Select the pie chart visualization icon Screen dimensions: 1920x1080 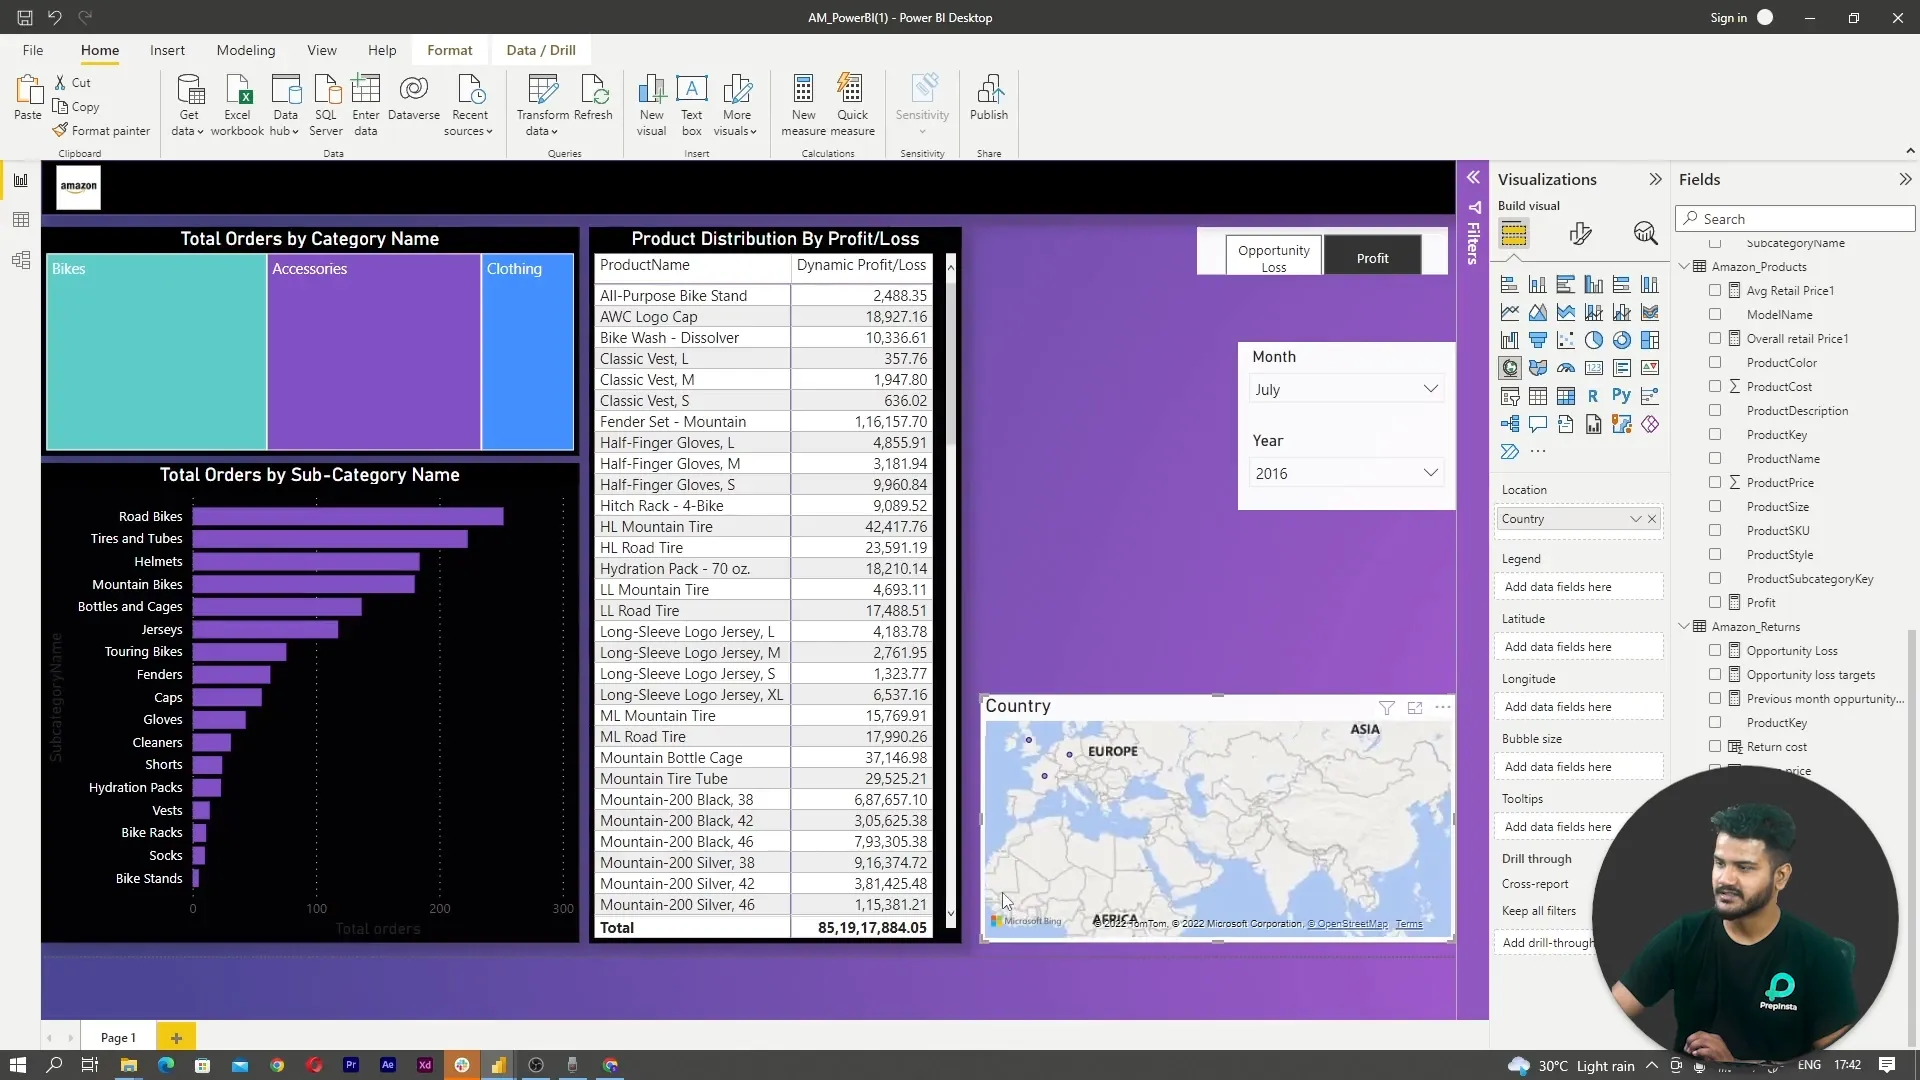[x=1593, y=340]
